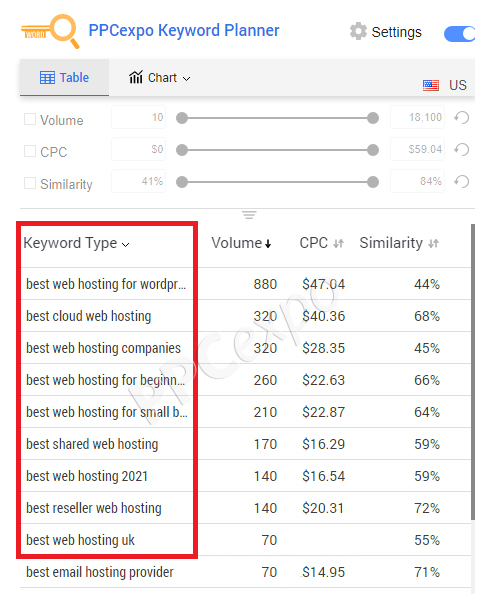Enable the CPC filter checkbox
483x608 pixels.
coord(30,151)
